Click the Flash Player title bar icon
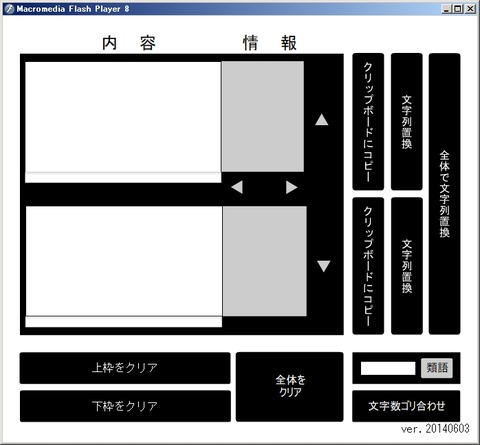This screenshot has height=445, width=480. 9,9
